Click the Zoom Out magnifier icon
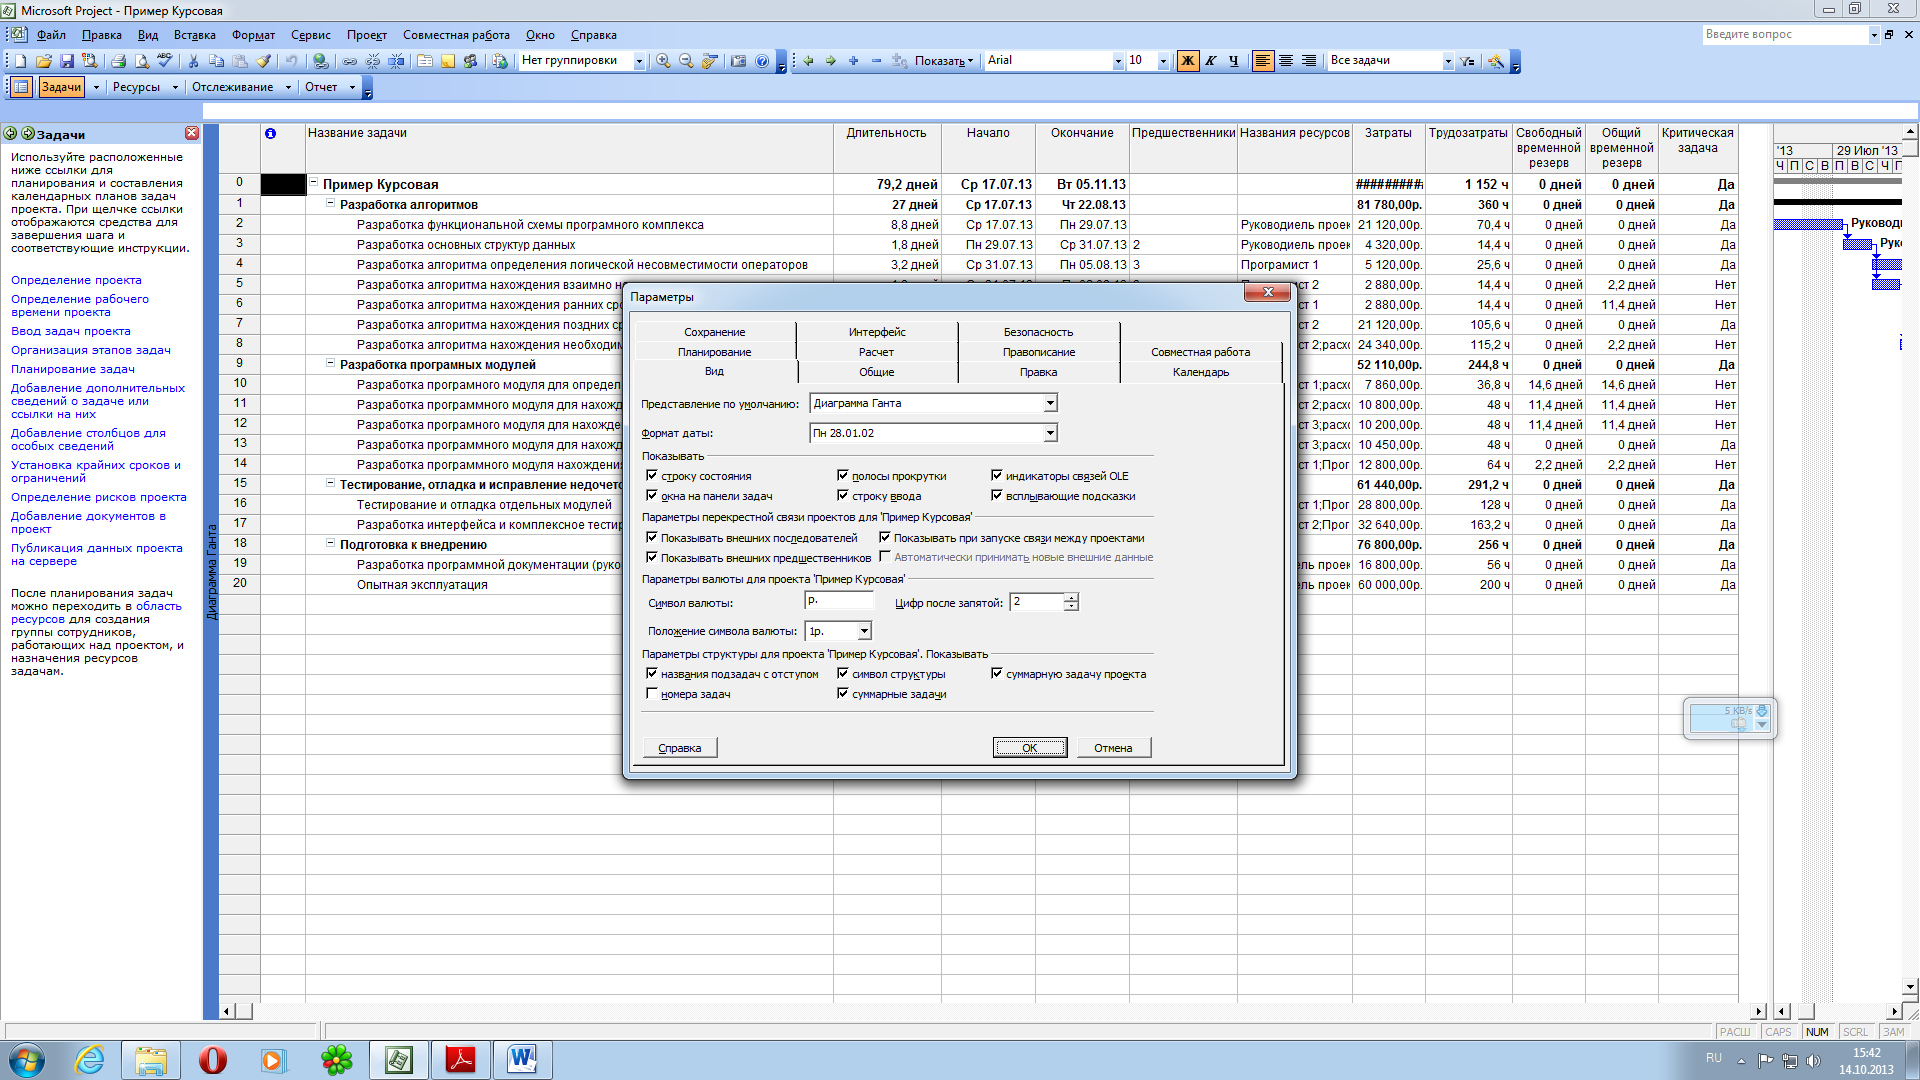The image size is (1920, 1080). click(x=686, y=61)
